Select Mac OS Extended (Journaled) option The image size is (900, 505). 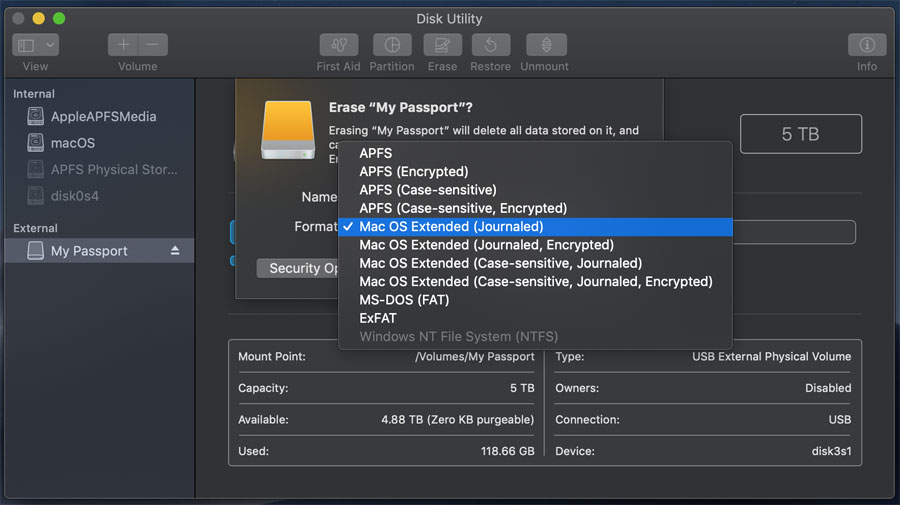[x=536, y=227]
